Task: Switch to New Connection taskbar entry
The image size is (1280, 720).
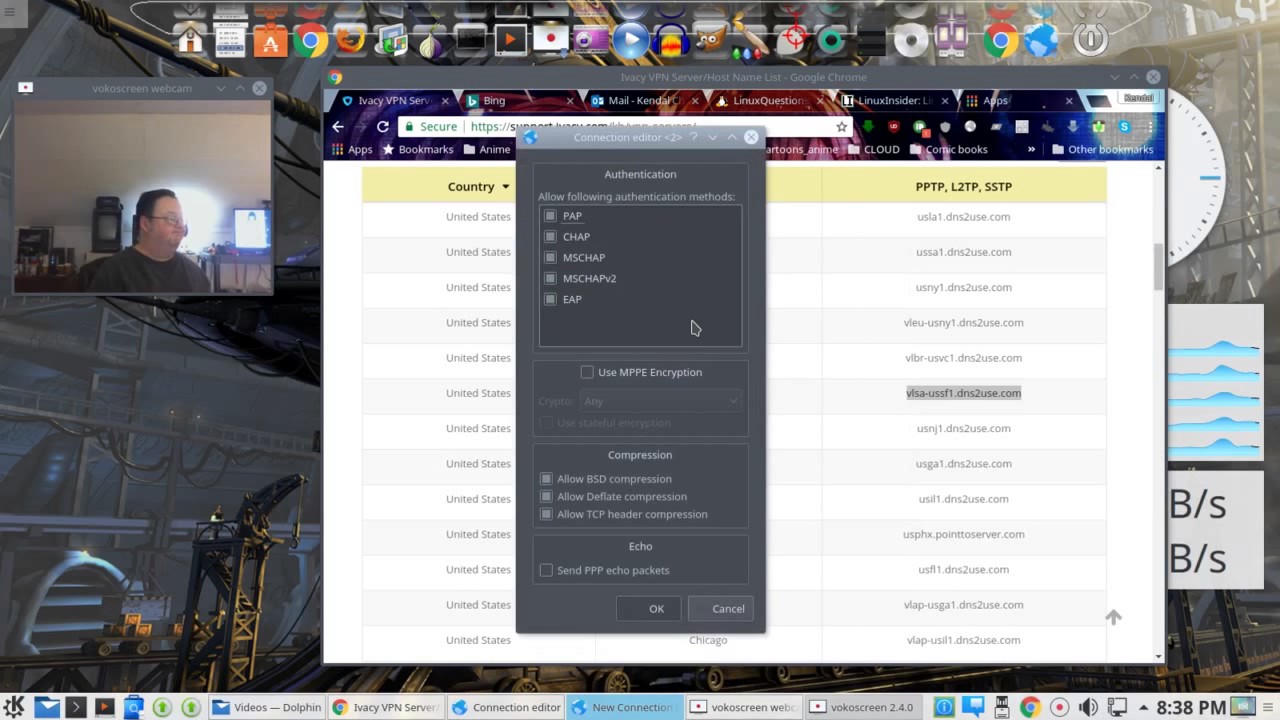Action: (x=625, y=707)
